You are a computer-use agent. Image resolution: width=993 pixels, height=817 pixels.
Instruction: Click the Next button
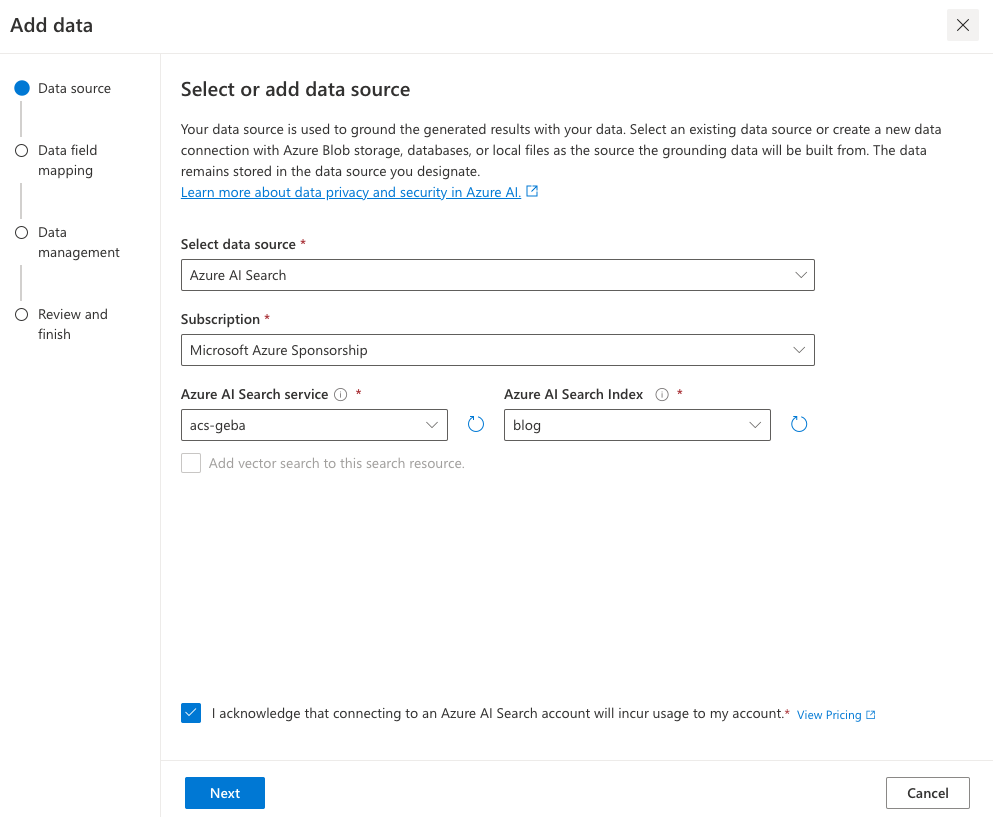coord(225,793)
